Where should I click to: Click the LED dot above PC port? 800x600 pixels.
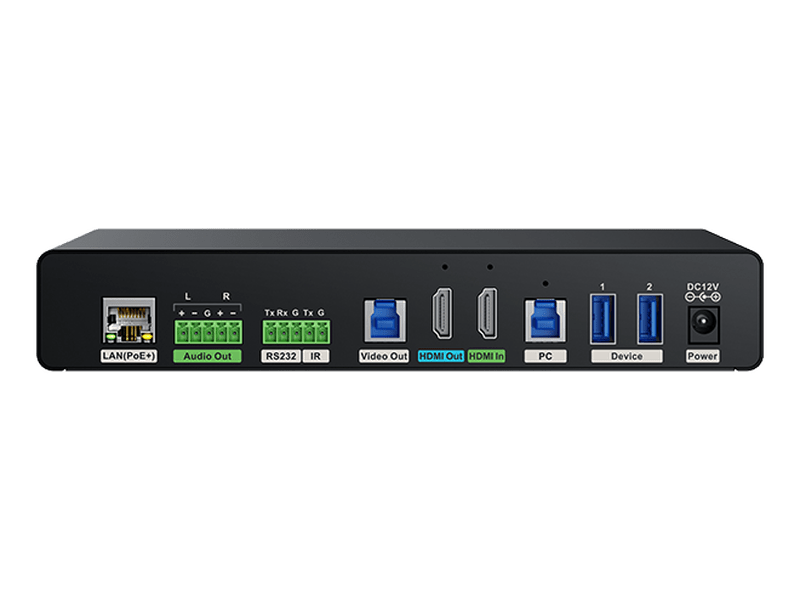[x=545, y=283]
